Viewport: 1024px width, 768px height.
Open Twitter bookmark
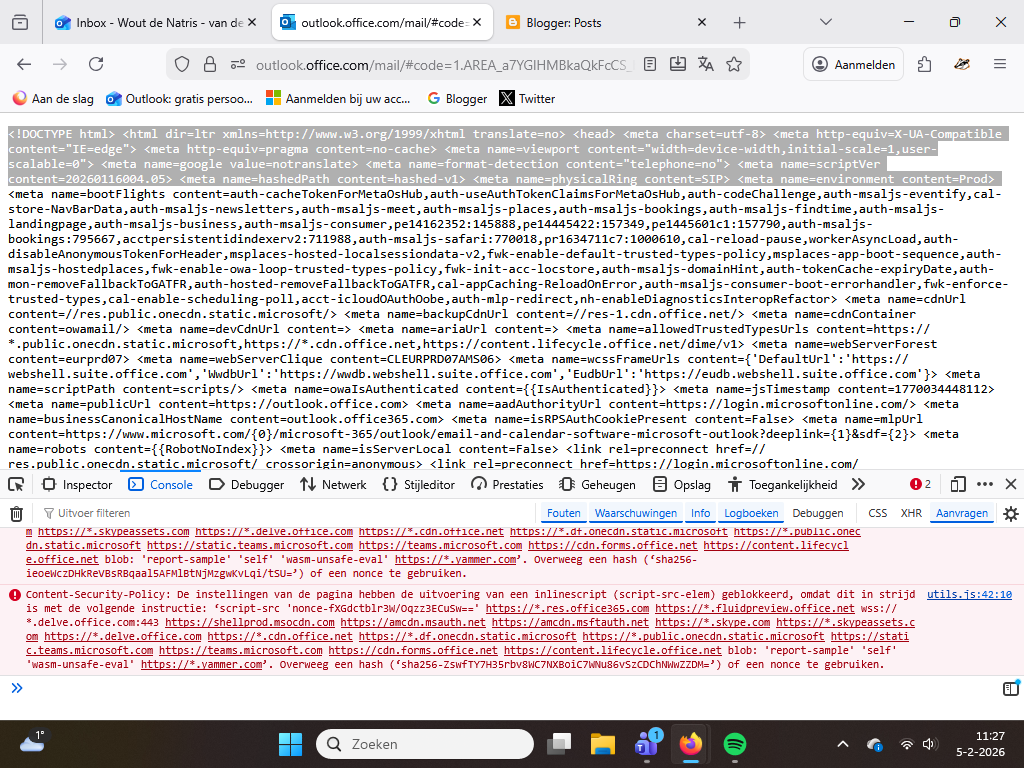527,99
